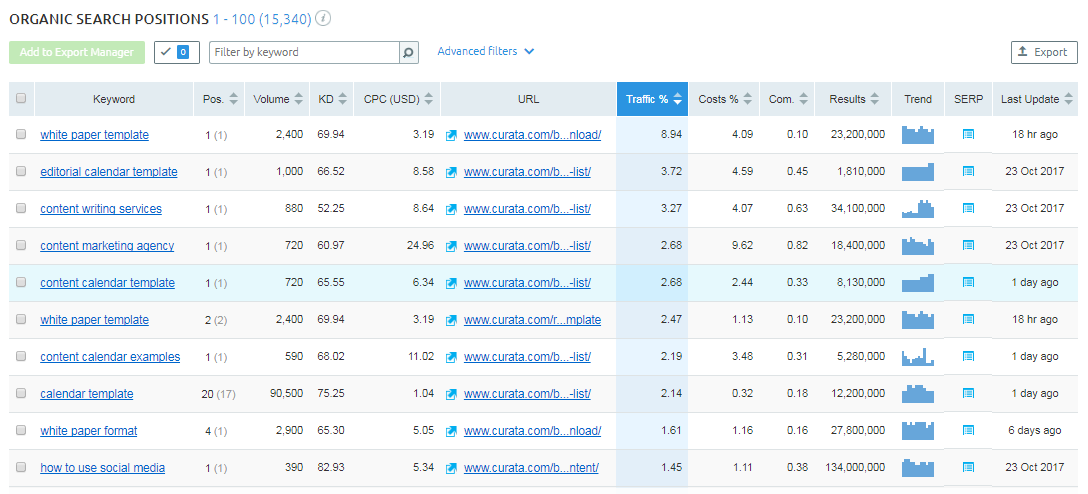Open SERP snapshot for calendar template row

(968, 393)
